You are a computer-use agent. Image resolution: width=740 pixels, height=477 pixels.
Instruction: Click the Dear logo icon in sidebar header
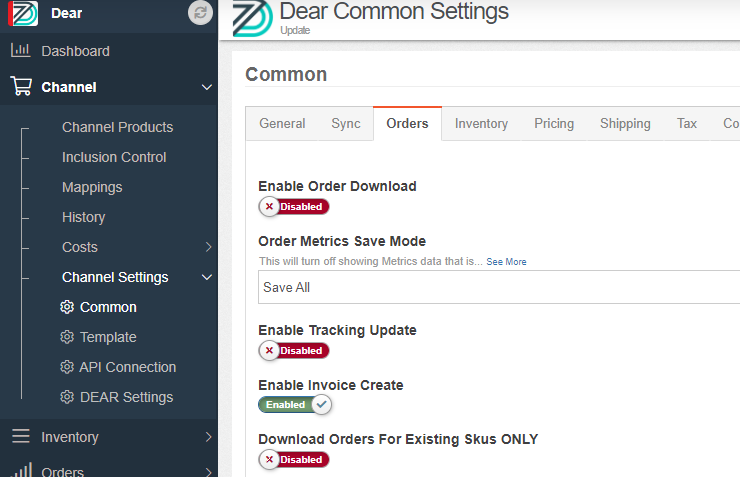pos(23,13)
